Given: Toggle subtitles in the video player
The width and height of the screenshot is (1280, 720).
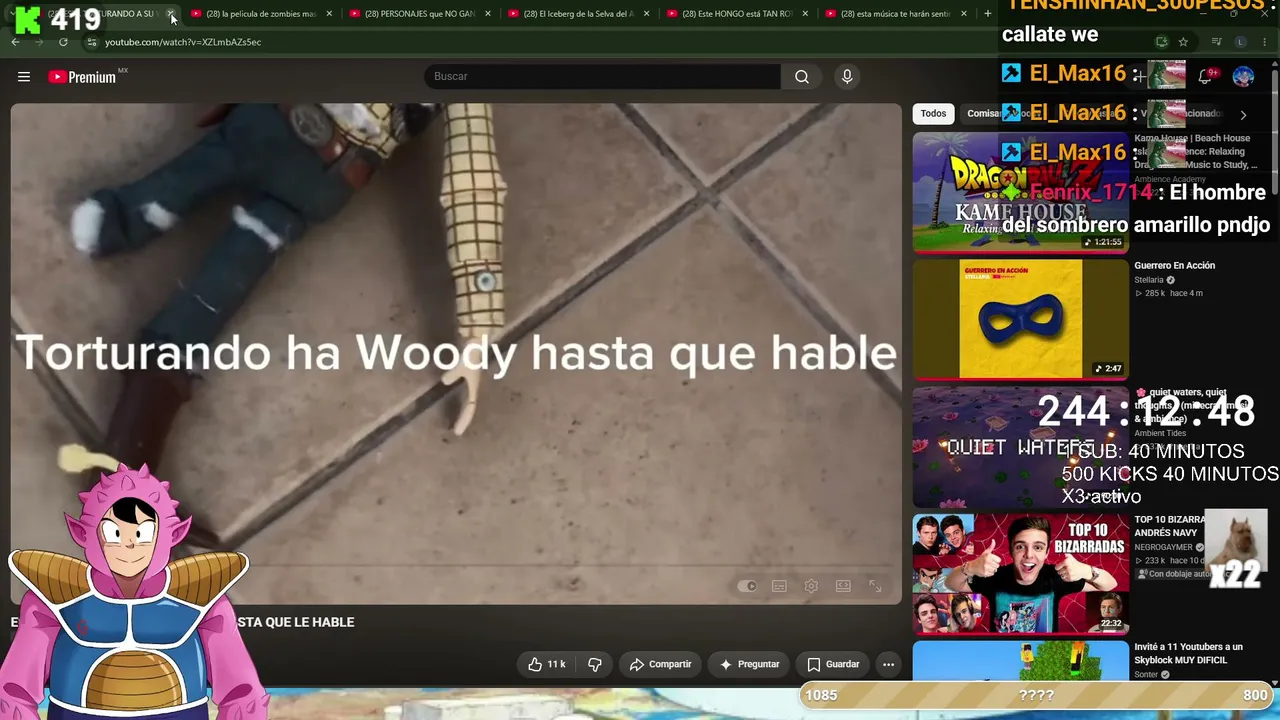Looking at the screenshot, I should point(779,586).
